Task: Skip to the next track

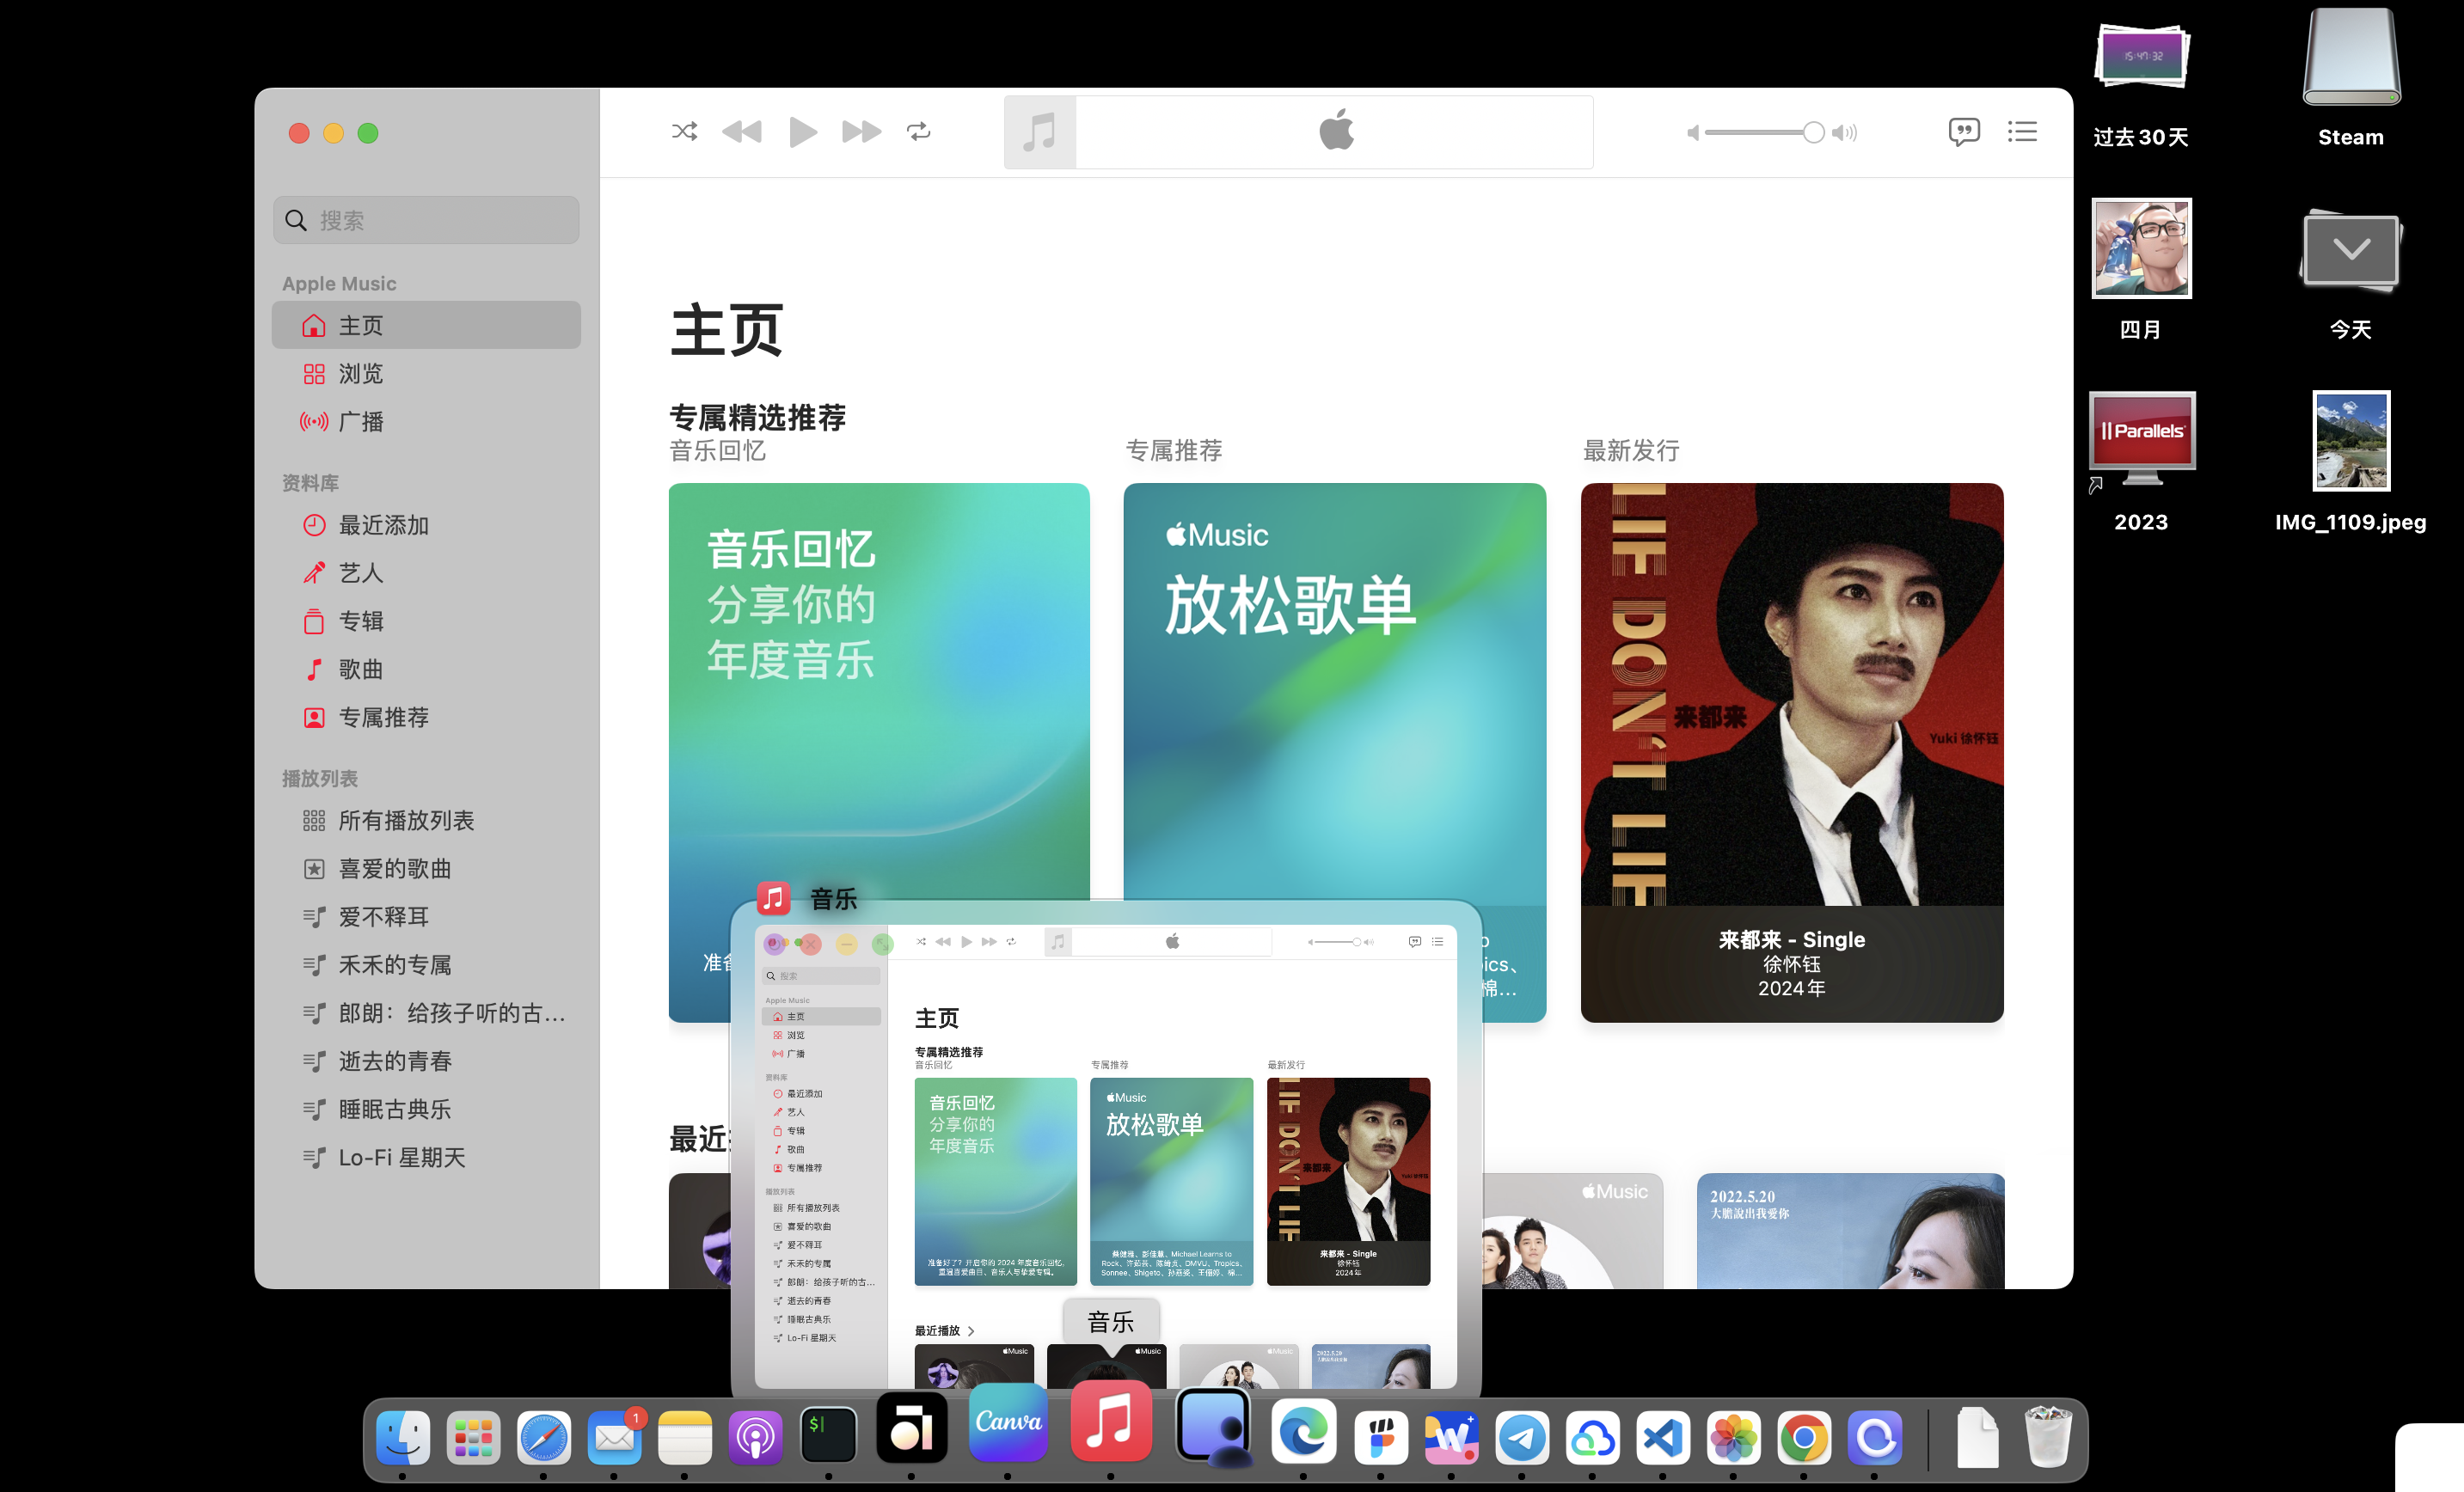Action: 861,131
